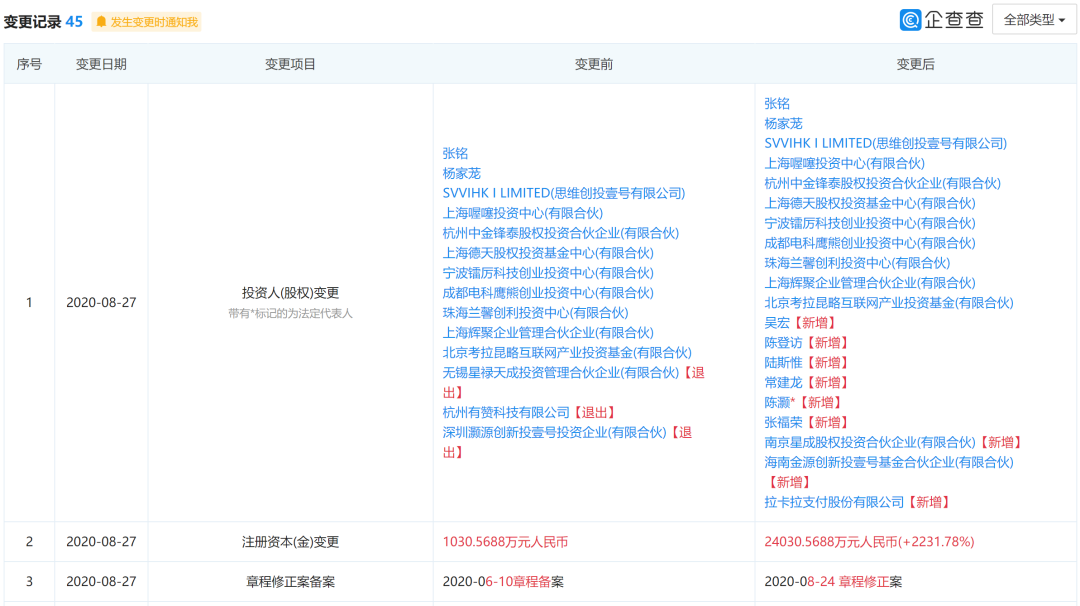Click 24030.5688万元人民币(+2231.78%) value
Image resolution: width=1080 pixels, height=606 pixels.
[x=869, y=542]
